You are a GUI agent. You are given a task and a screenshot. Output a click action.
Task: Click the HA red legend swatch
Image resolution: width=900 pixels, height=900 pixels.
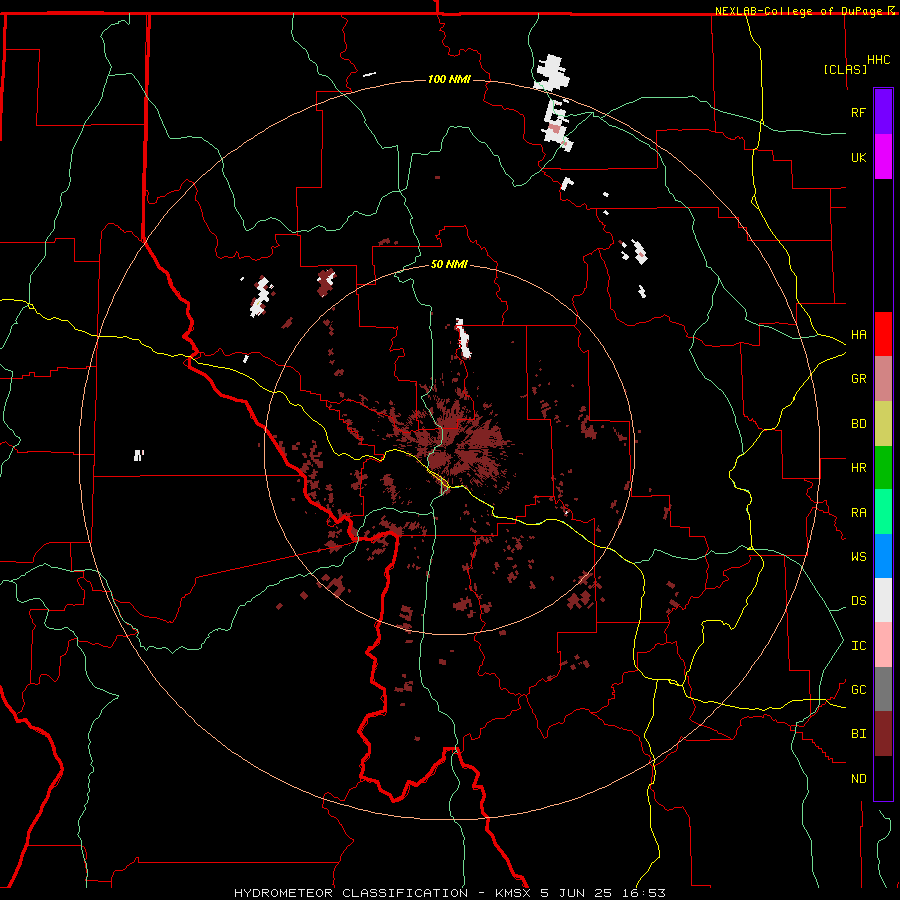(x=883, y=334)
